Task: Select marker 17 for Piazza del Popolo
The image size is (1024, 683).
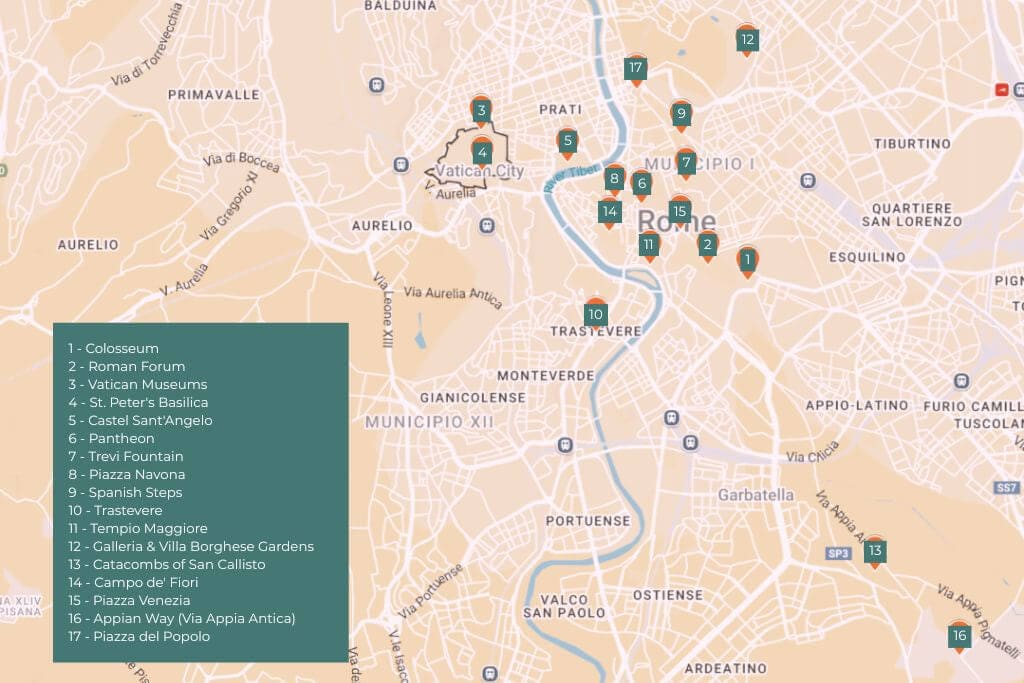Action: click(x=635, y=68)
